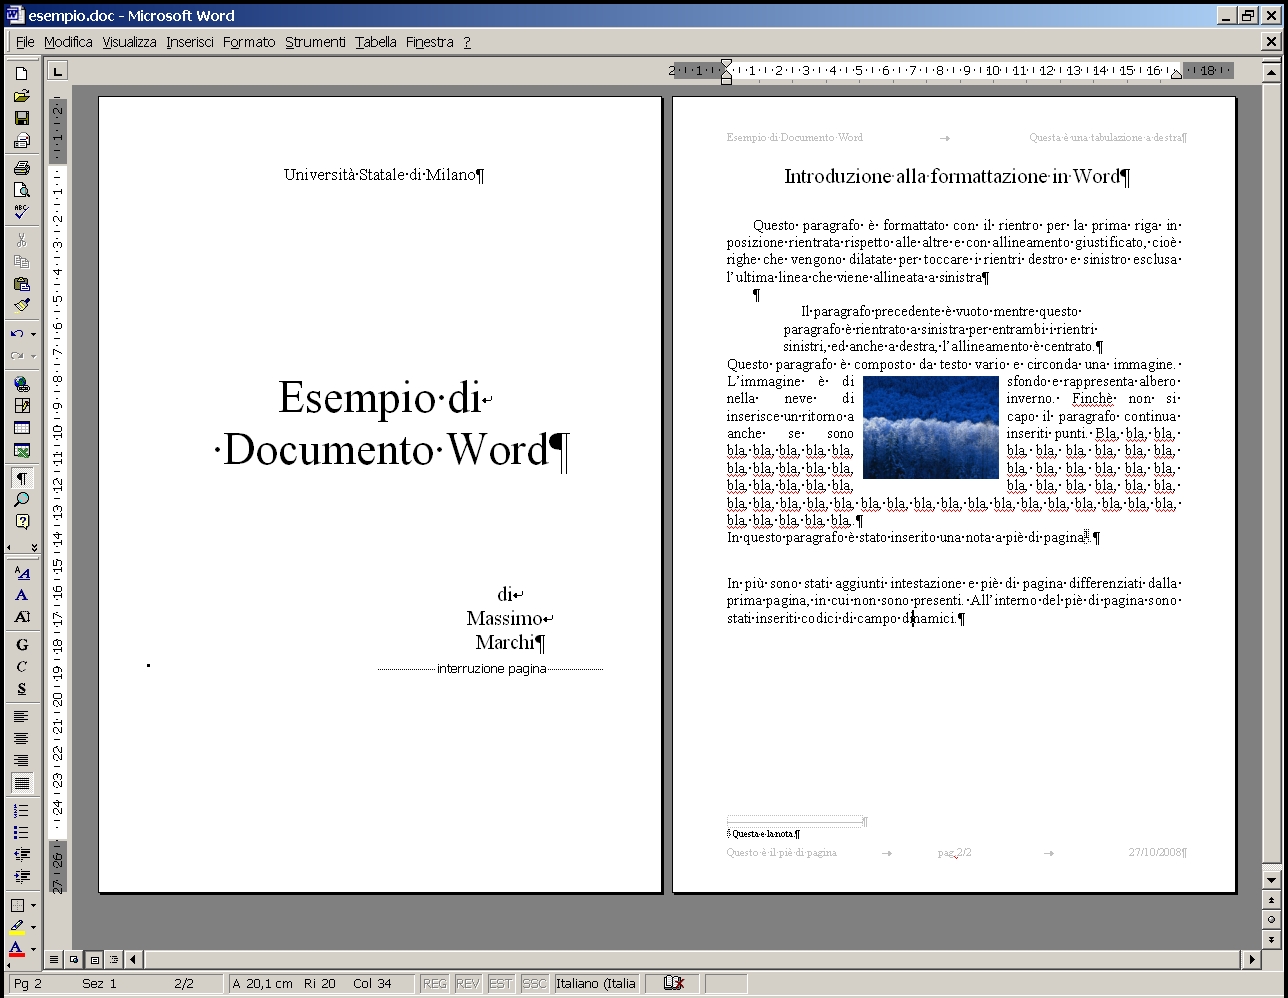
Task: Expand the Undo history dropdown arrow
Action: [33, 334]
